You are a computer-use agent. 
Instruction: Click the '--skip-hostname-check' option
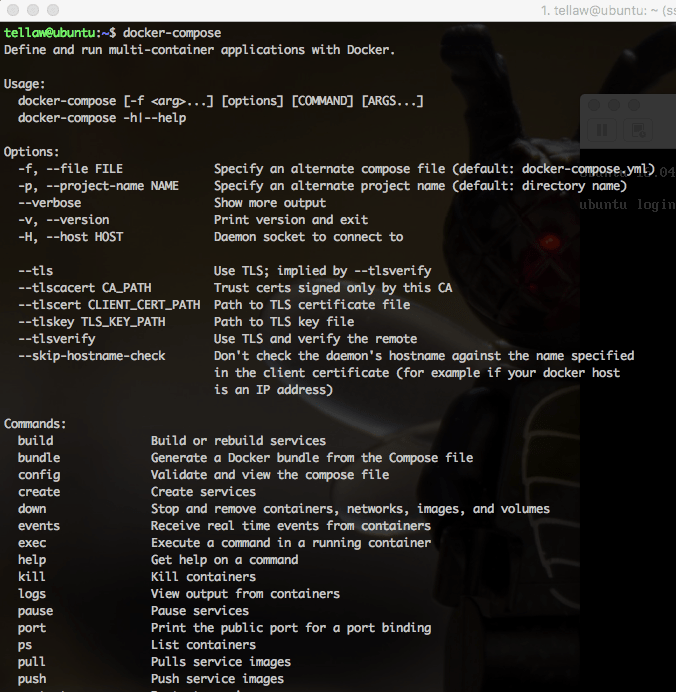(91, 356)
